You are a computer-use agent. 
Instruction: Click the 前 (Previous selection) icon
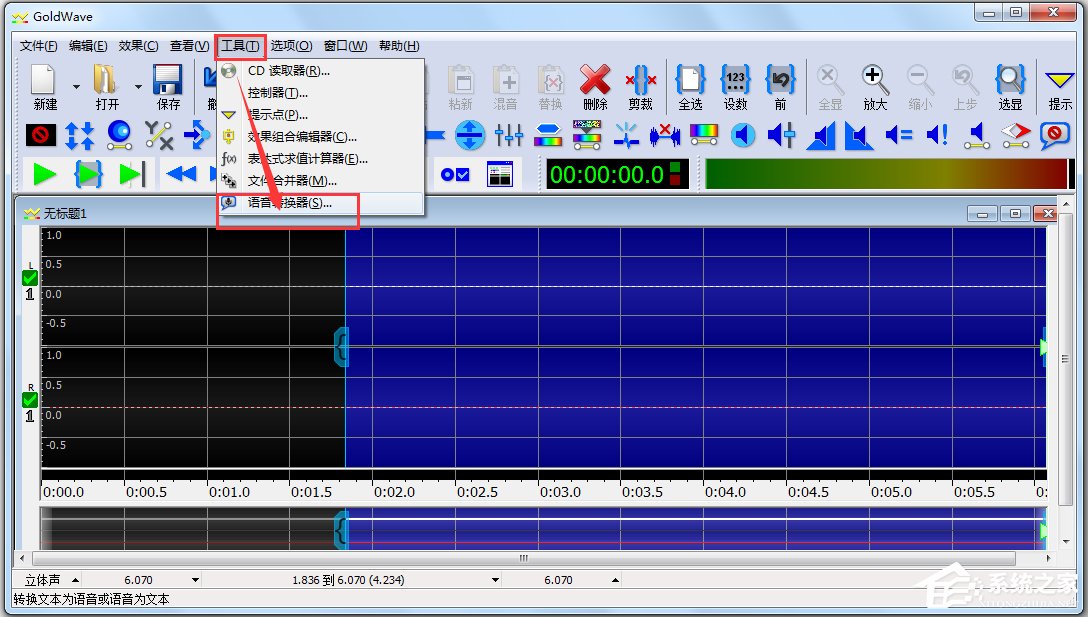[x=780, y=79]
